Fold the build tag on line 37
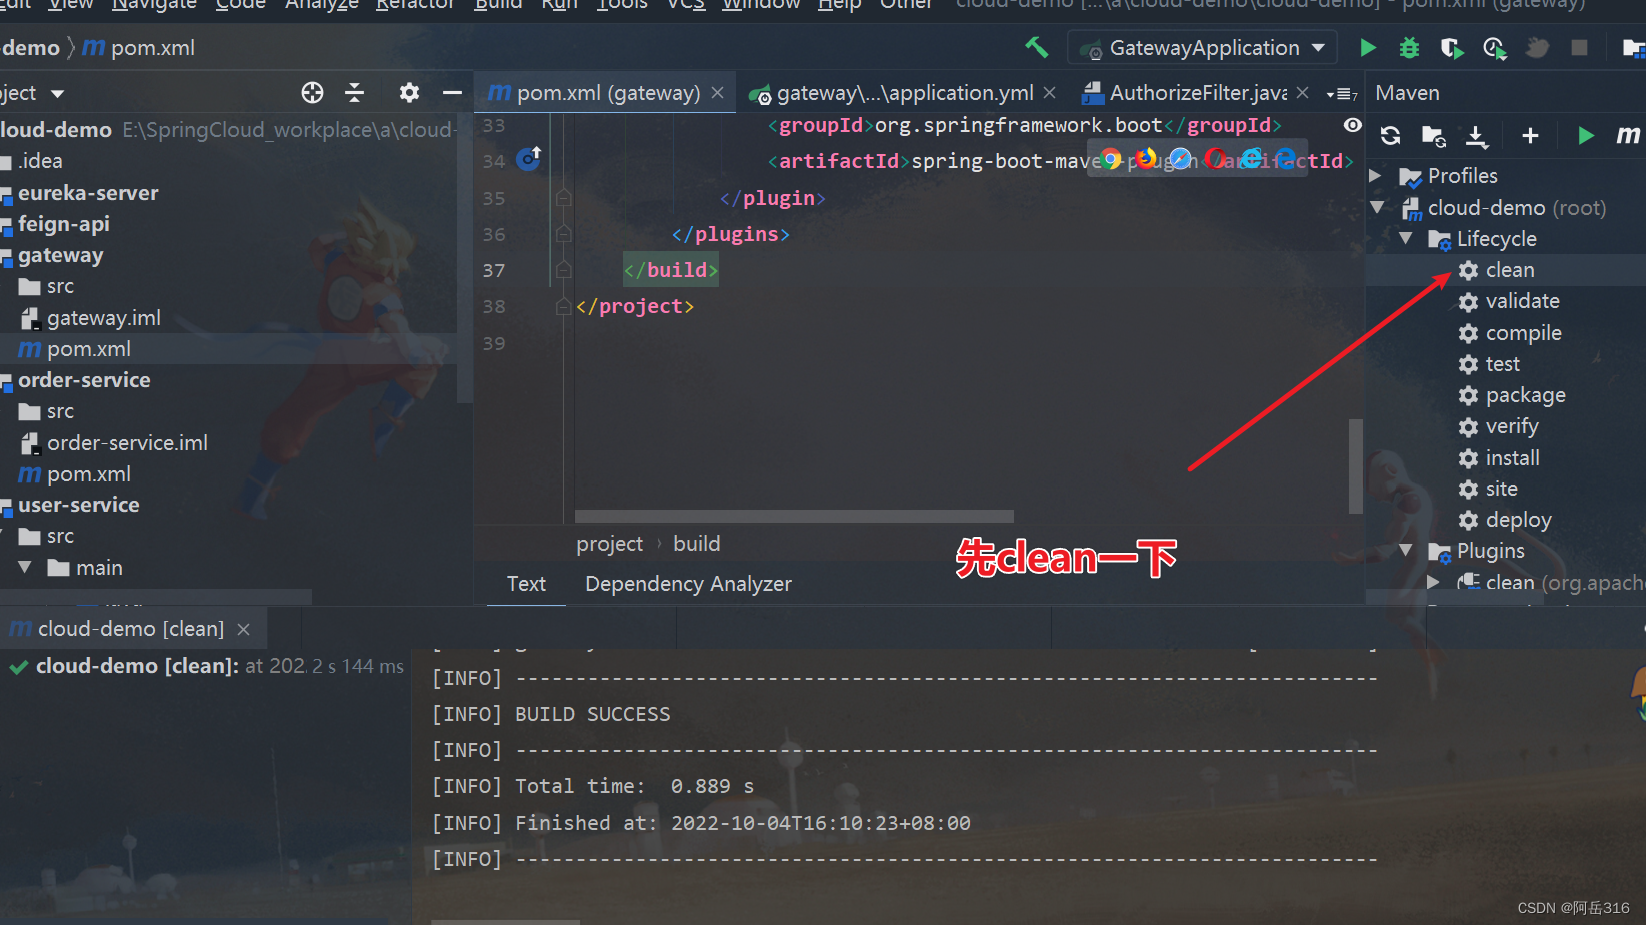This screenshot has width=1646, height=925. pos(564,270)
